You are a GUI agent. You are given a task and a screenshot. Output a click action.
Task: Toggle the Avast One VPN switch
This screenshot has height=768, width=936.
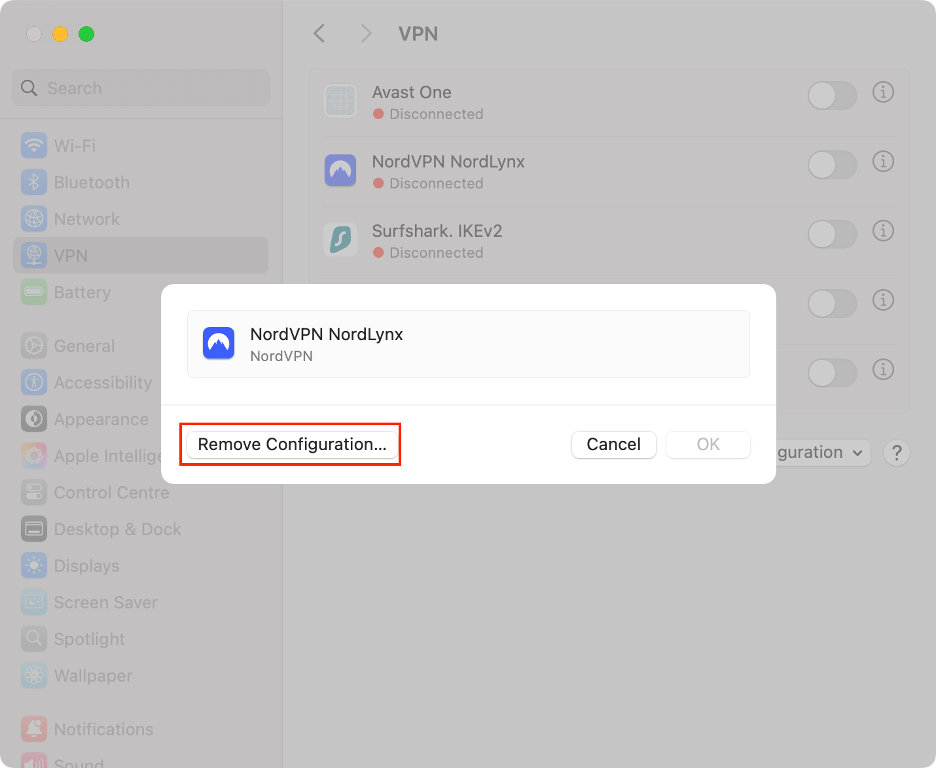tap(832, 95)
